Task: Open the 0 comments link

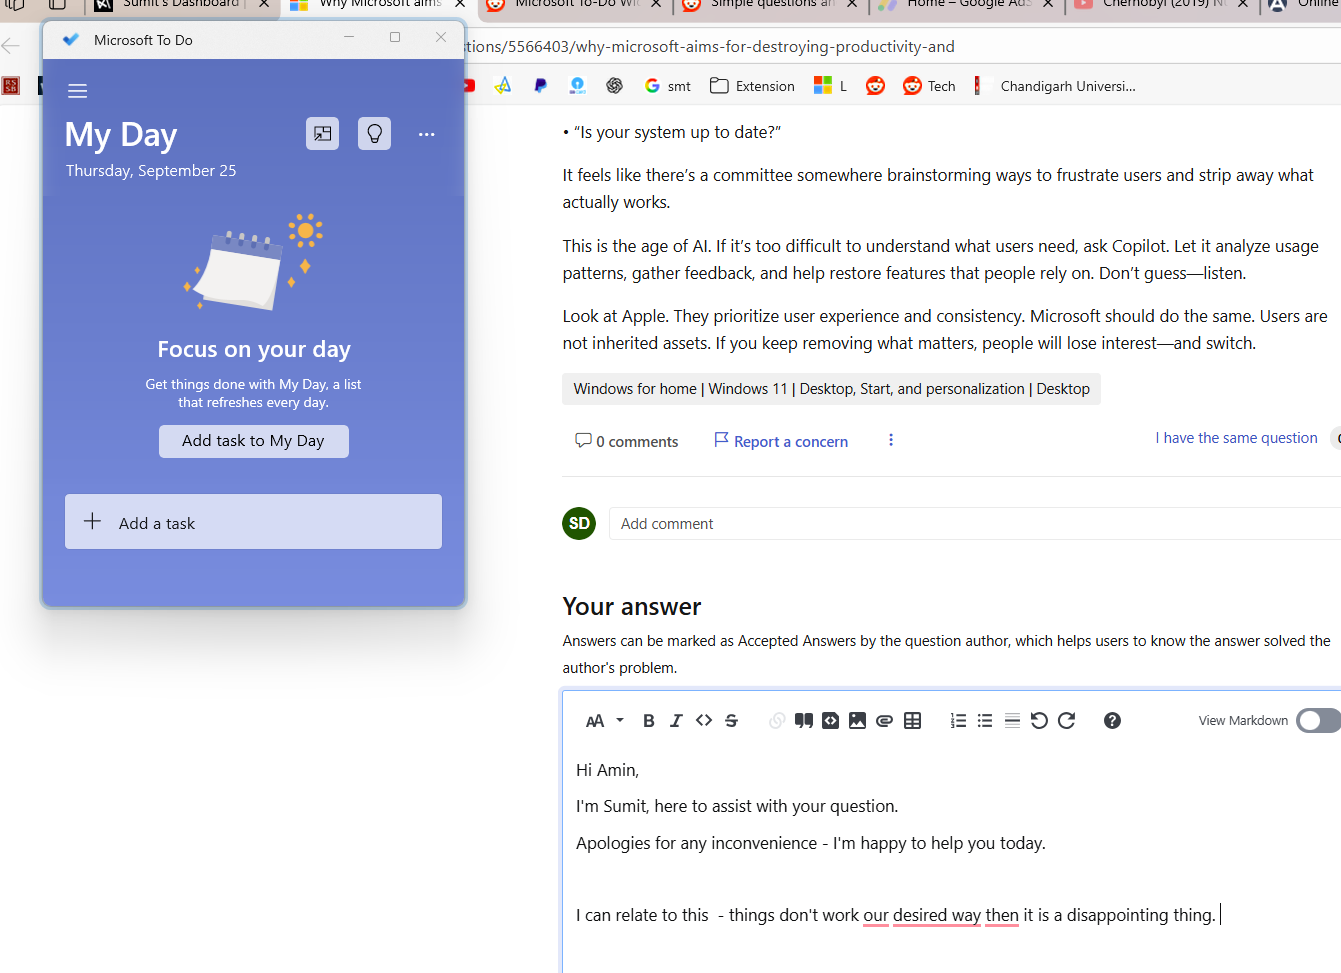Action: pyautogui.click(x=627, y=441)
